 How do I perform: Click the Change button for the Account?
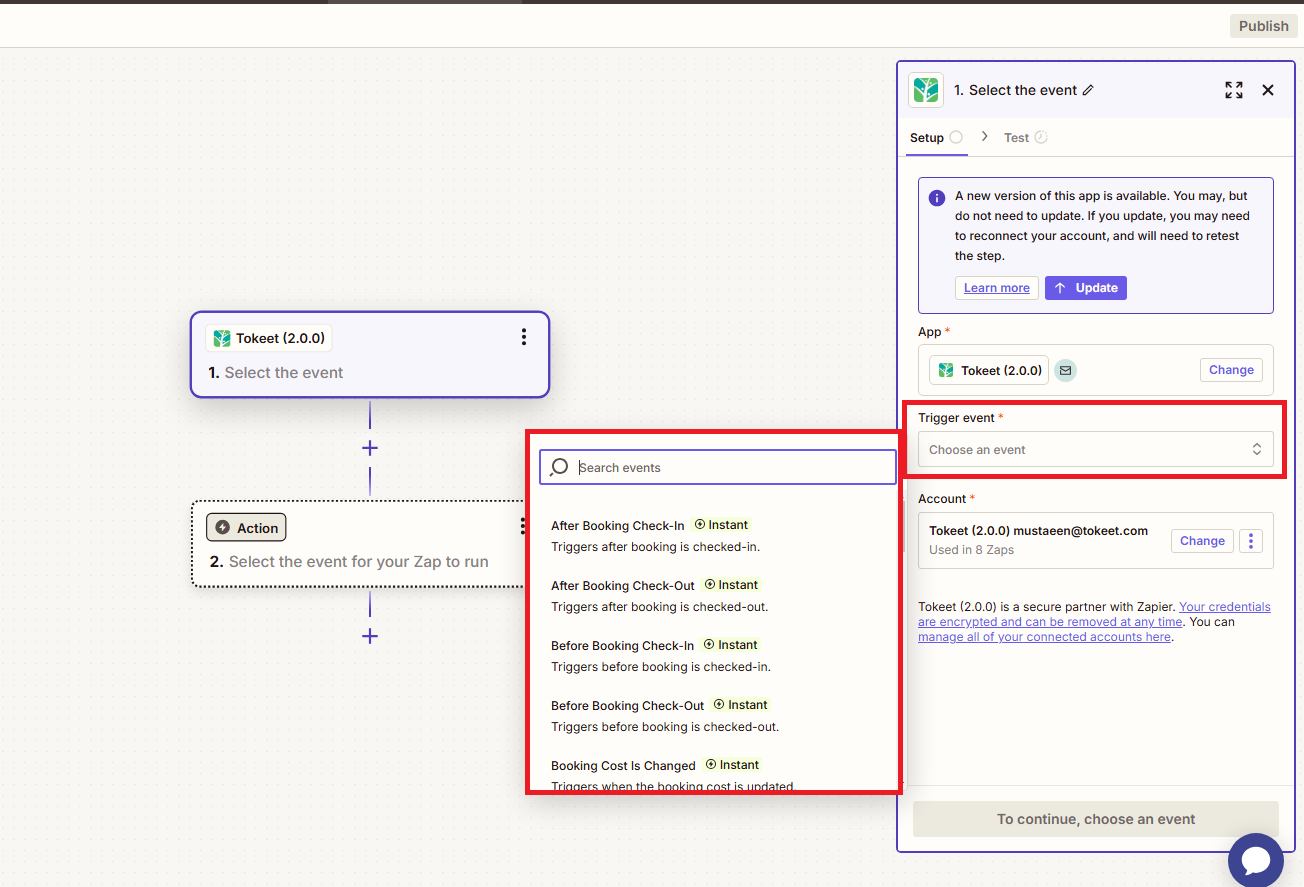click(1202, 541)
